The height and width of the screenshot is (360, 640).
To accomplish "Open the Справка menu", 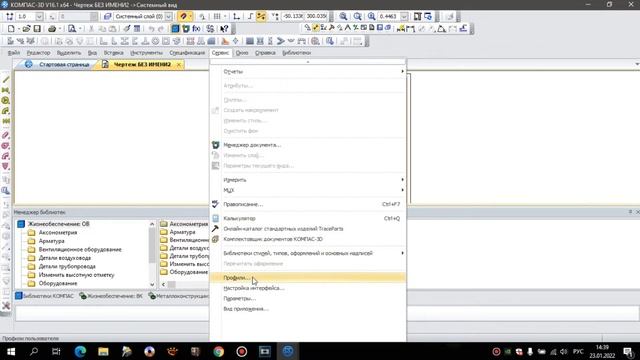I will [265, 53].
